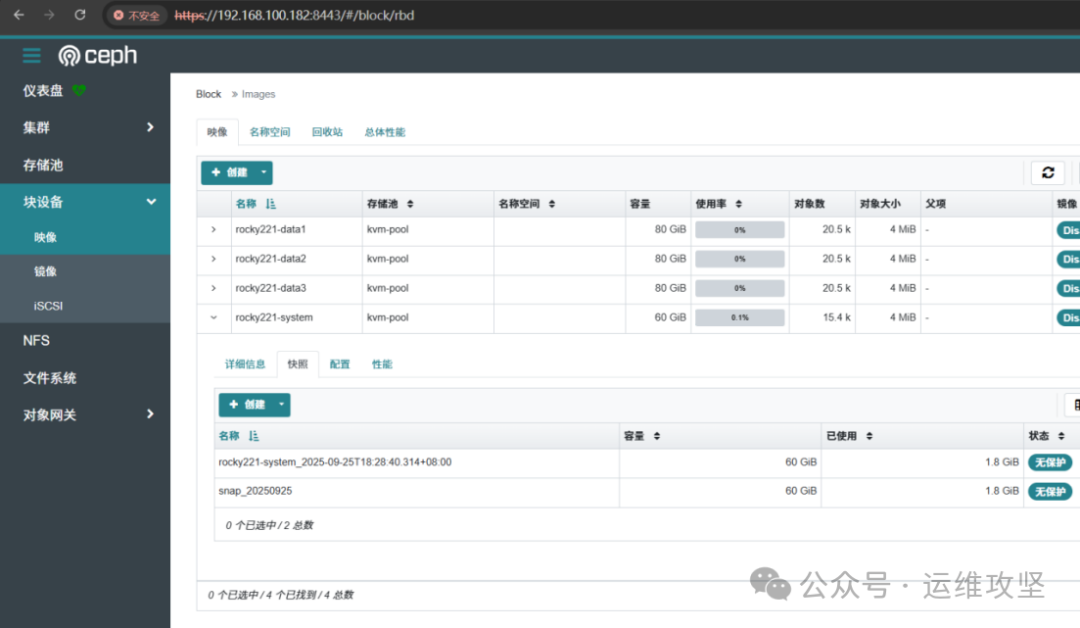
Task: Click the browser back arrow
Action: click(18, 15)
